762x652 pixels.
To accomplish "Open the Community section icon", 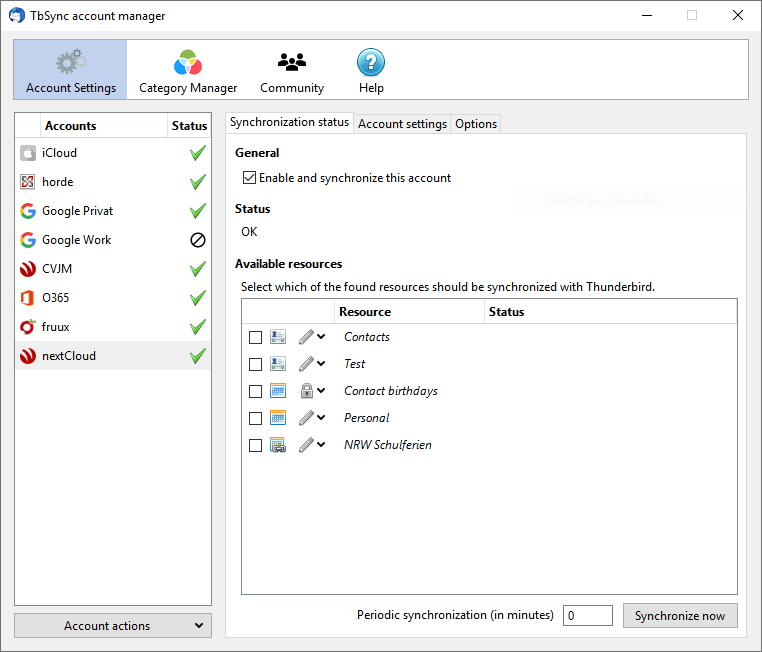I will pos(292,63).
